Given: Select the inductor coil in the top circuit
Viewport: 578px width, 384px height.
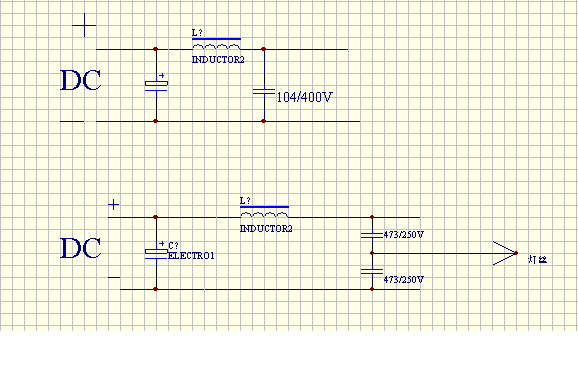Looking at the screenshot, I should point(216,44).
